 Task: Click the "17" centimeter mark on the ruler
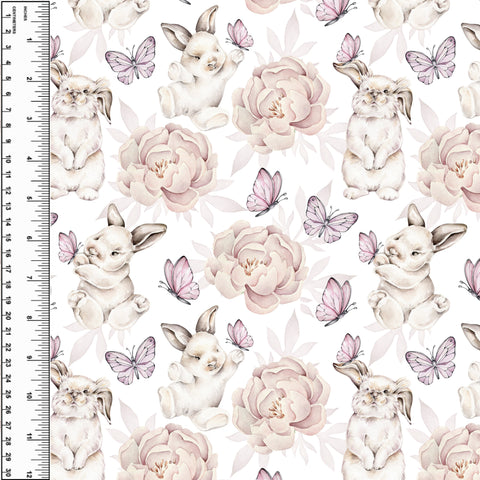[x=8, y=269]
